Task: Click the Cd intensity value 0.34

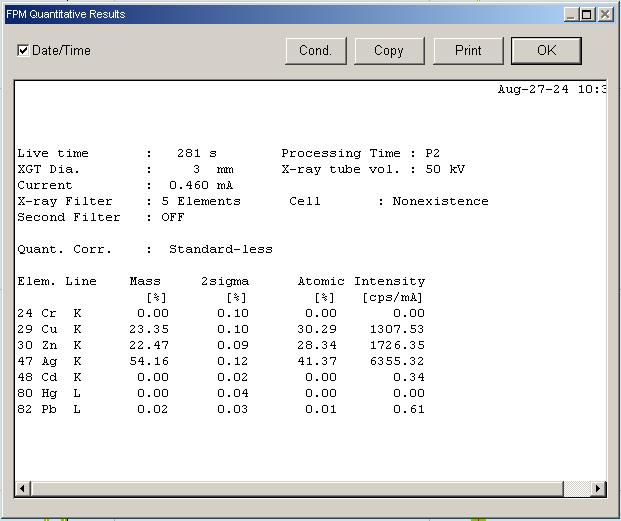Action: click(x=409, y=377)
